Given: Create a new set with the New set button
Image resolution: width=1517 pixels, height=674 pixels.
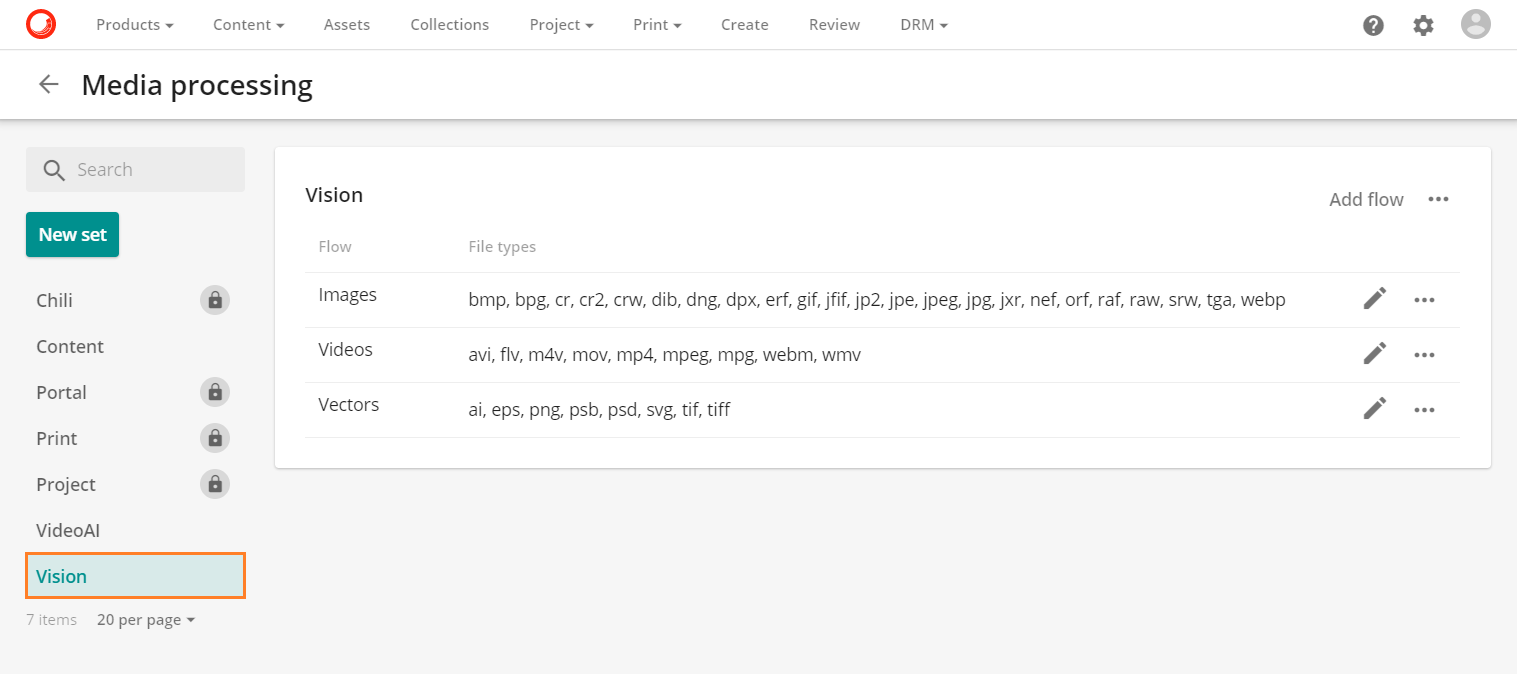Looking at the screenshot, I should coord(72,234).
